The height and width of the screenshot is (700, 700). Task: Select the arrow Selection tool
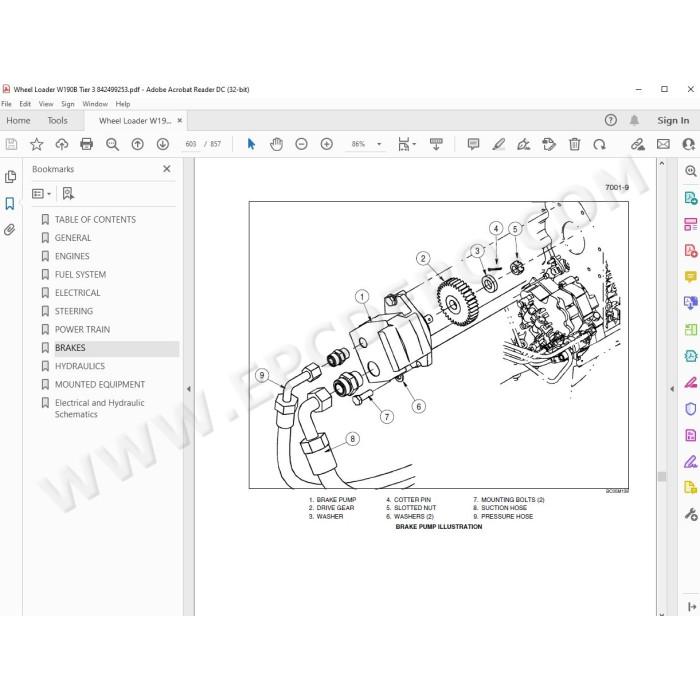(251, 144)
